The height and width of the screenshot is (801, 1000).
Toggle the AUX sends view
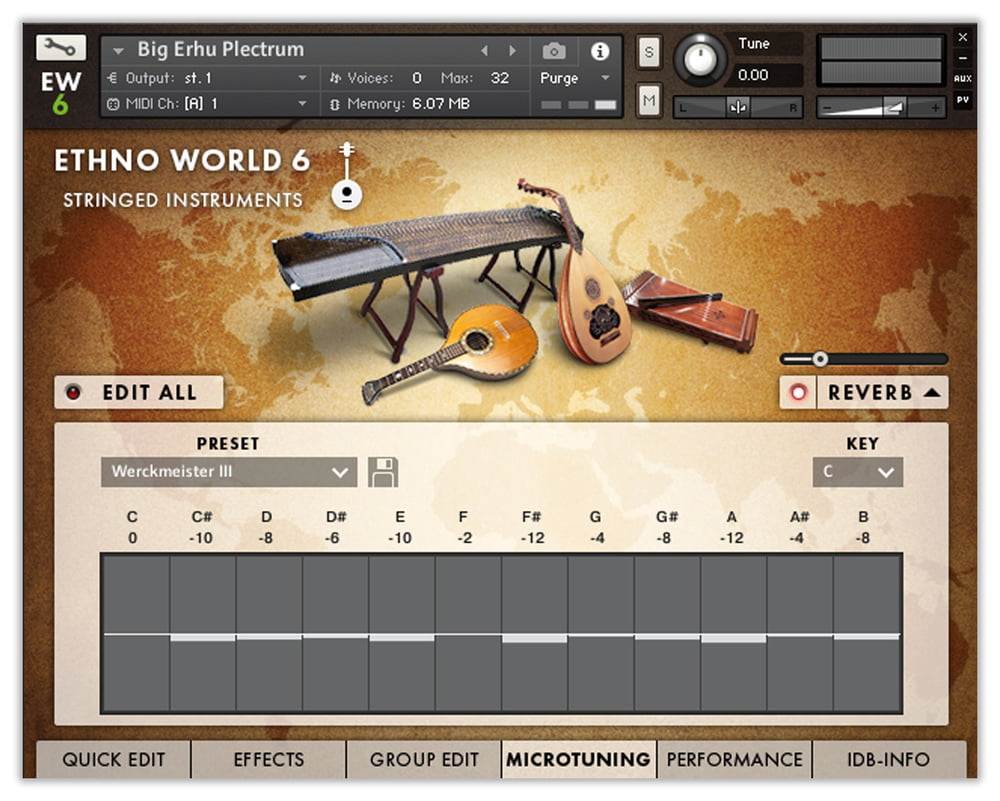[963, 78]
